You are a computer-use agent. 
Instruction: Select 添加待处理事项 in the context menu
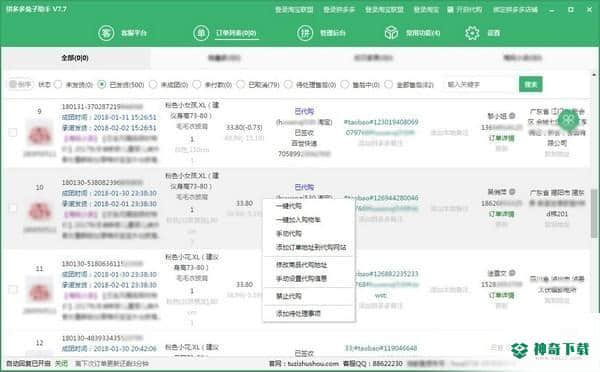click(298, 313)
